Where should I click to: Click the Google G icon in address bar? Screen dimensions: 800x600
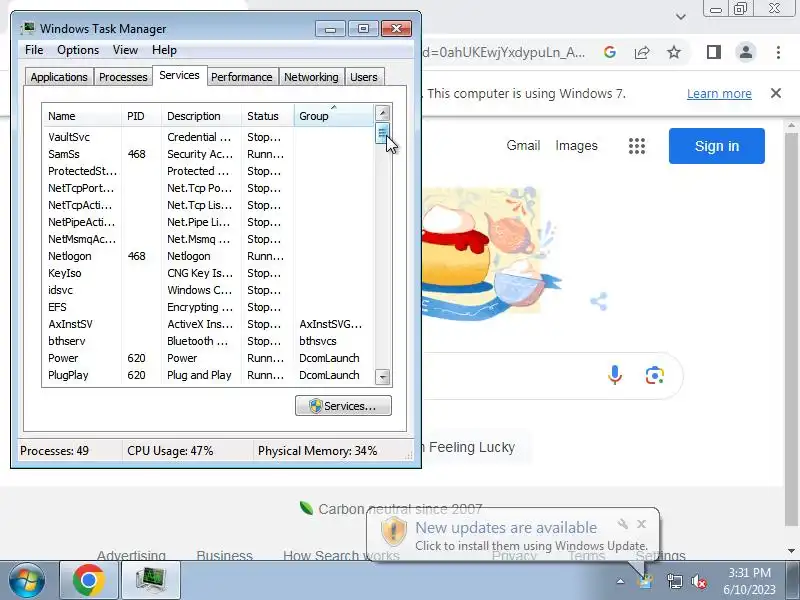pyautogui.click(x=610, y=52)
